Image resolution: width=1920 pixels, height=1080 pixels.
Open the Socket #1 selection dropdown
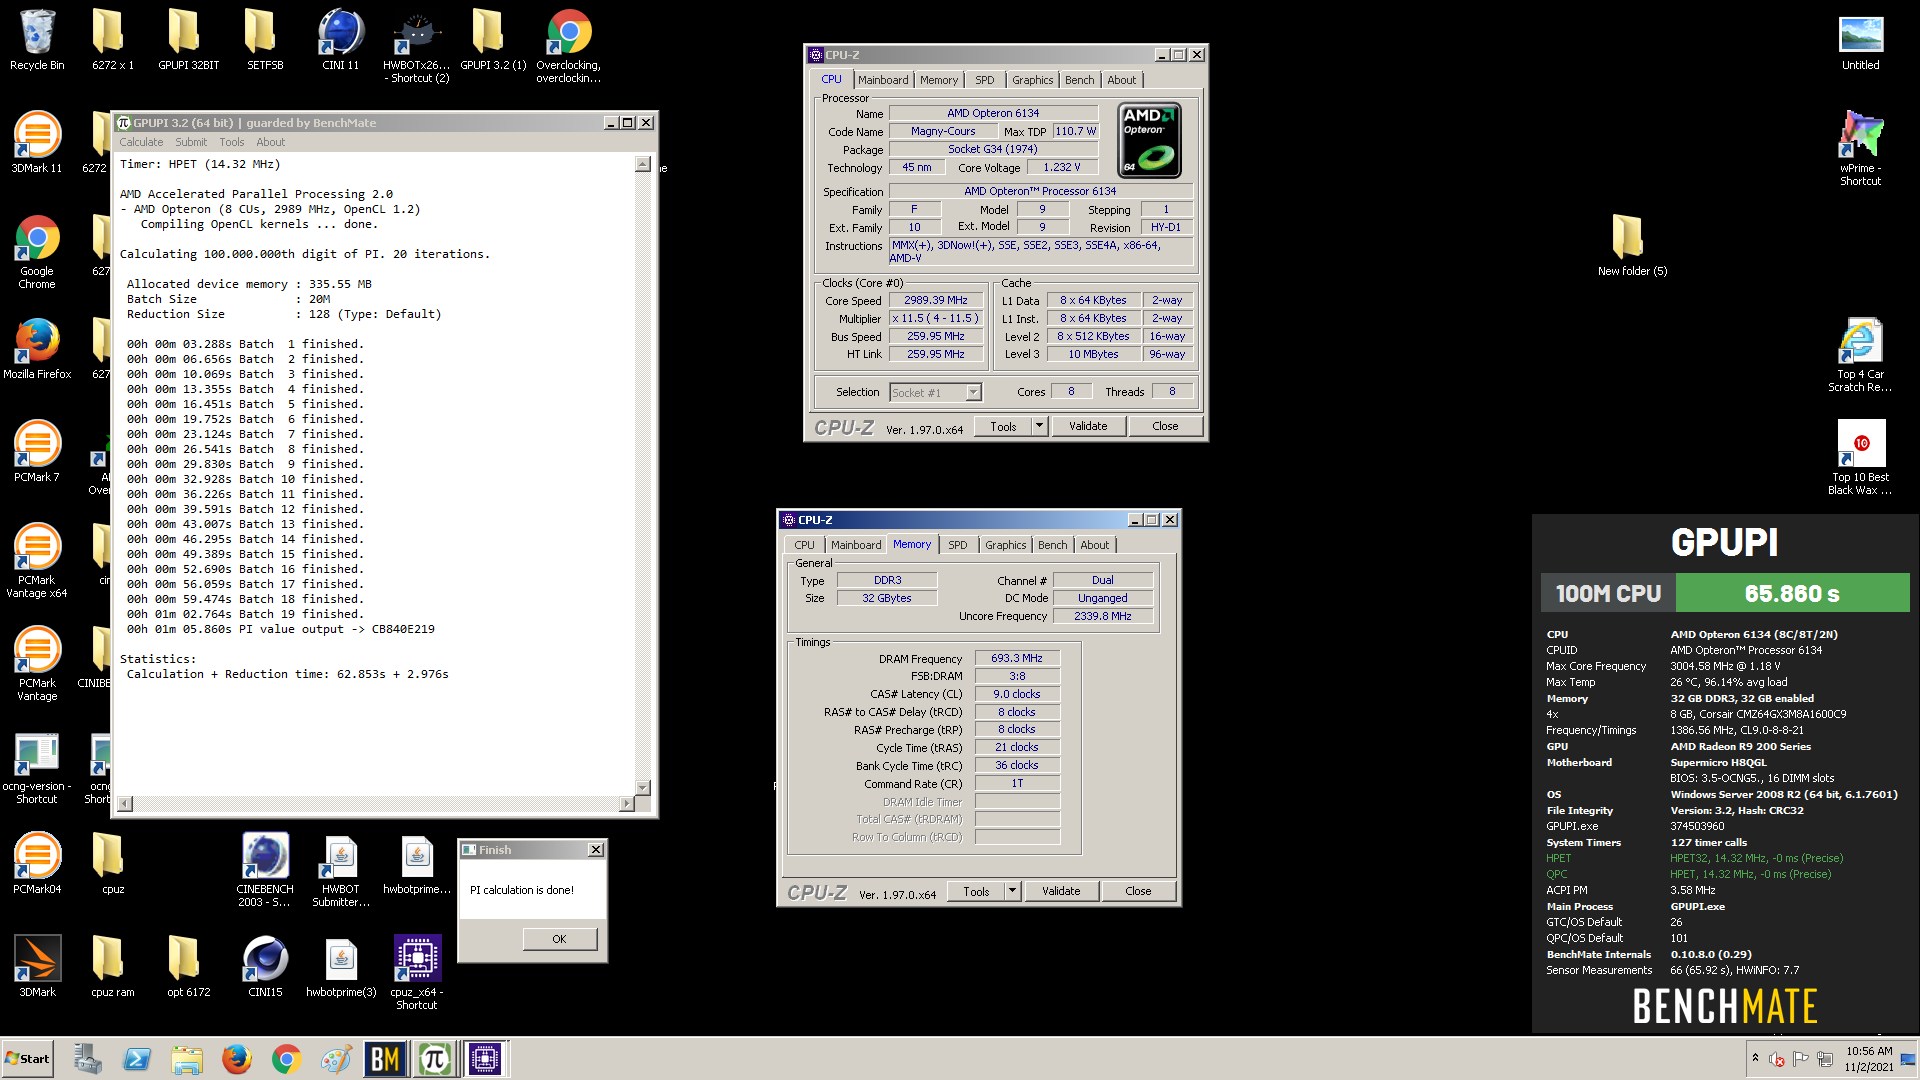[936, 393]
